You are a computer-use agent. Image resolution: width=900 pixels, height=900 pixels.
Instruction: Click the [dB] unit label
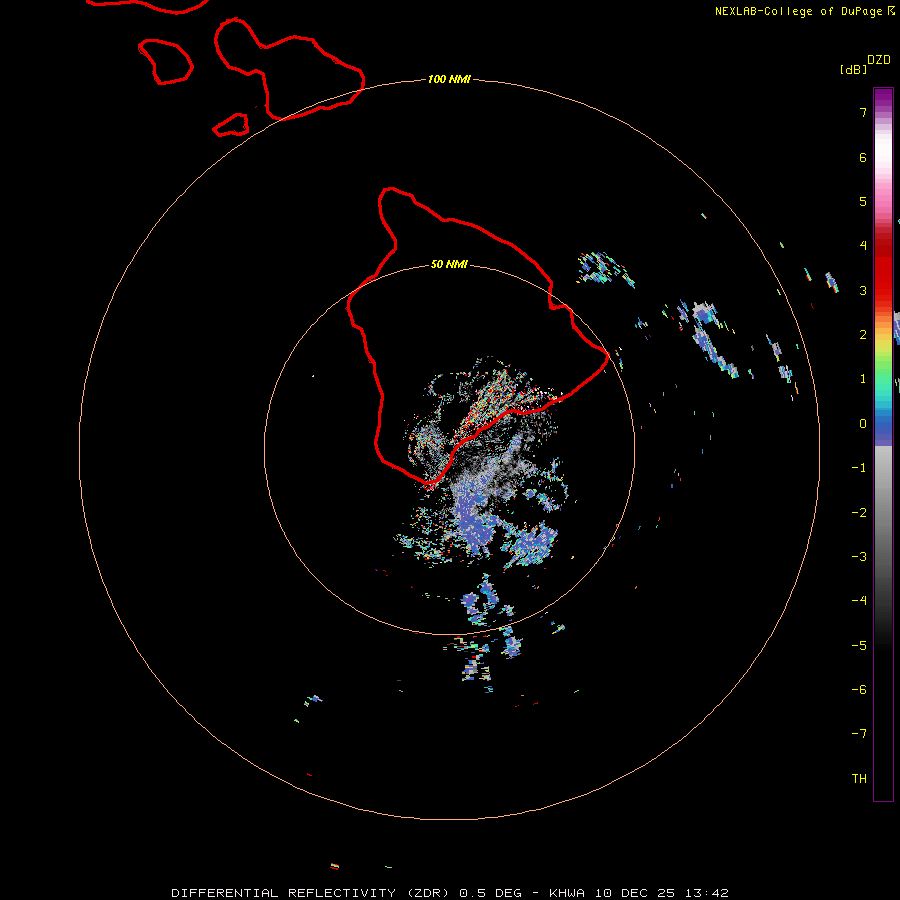pos(854,69)
